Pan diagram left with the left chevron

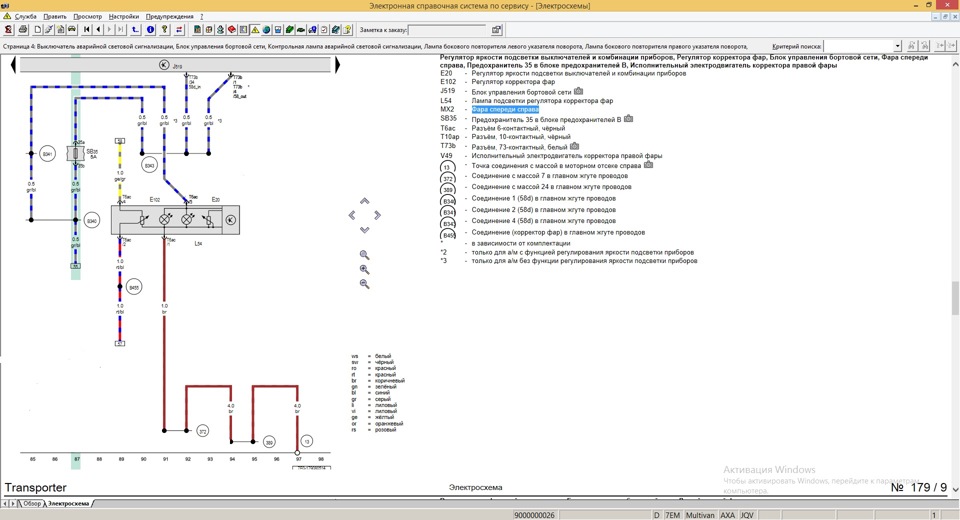(351, 215)
